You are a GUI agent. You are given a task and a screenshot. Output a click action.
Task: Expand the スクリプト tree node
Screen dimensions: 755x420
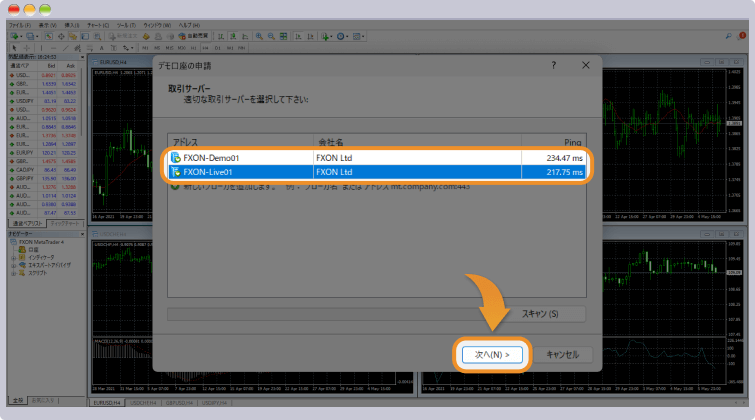click(13, 273)
